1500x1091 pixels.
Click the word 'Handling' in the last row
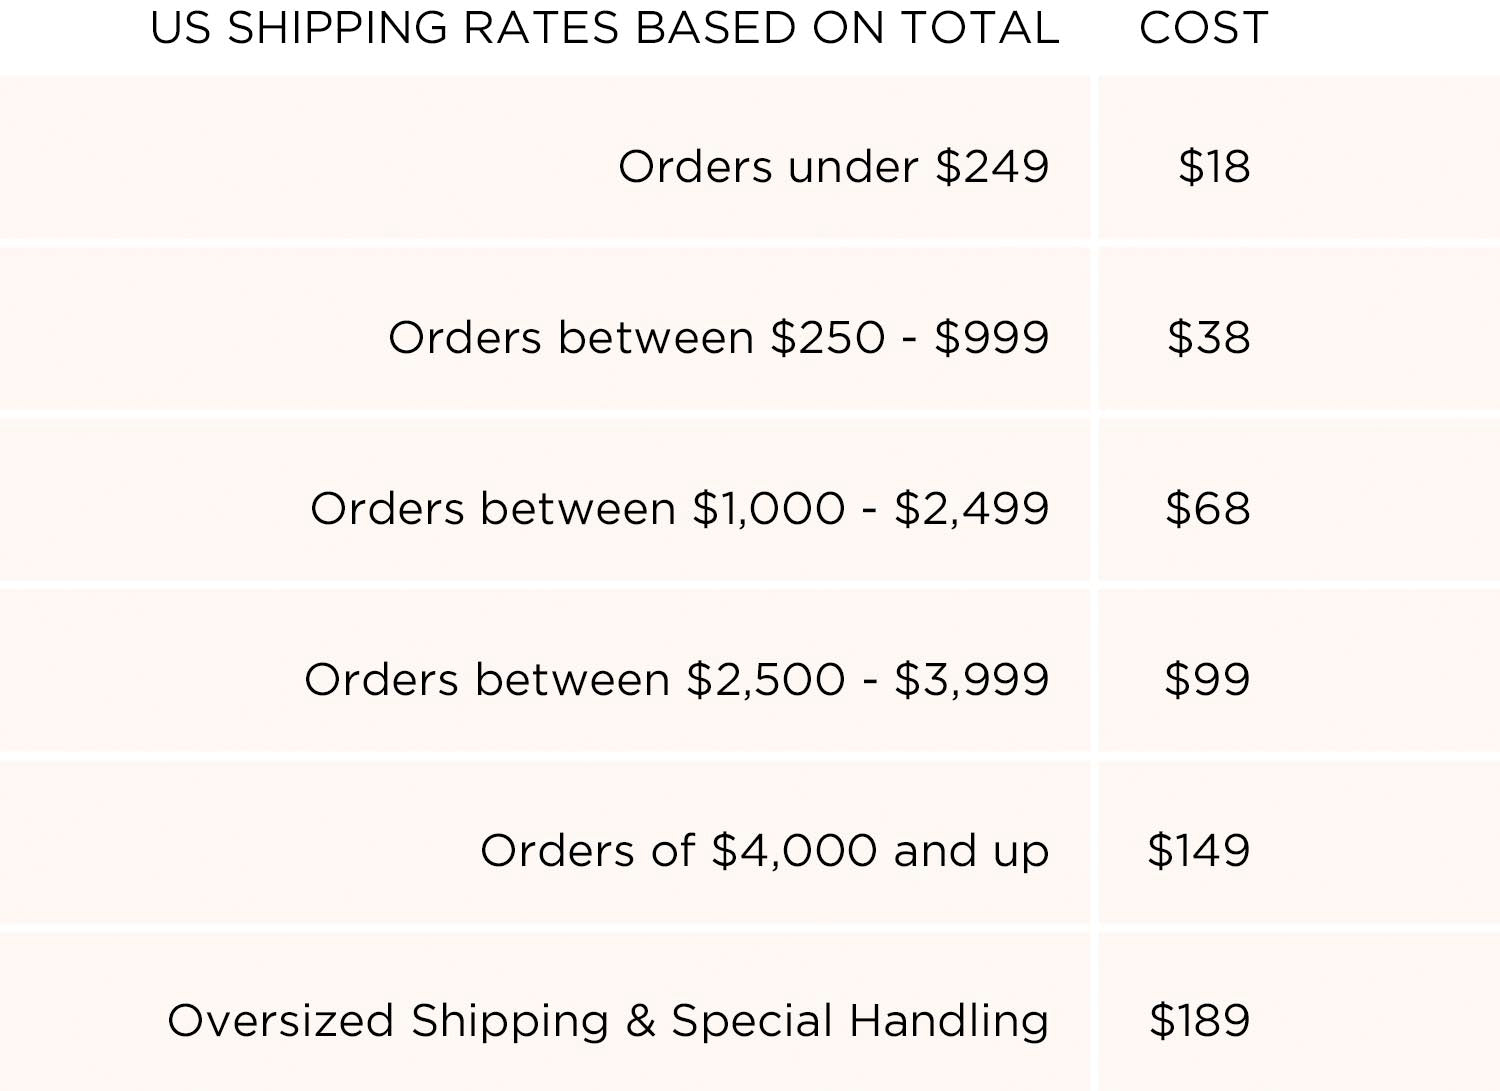coord(949,1021)
